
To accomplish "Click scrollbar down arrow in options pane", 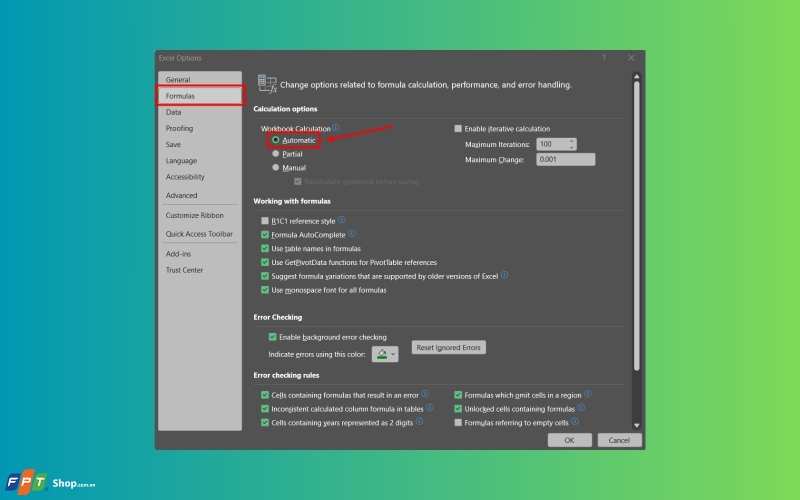I will (x=636, y=425).
